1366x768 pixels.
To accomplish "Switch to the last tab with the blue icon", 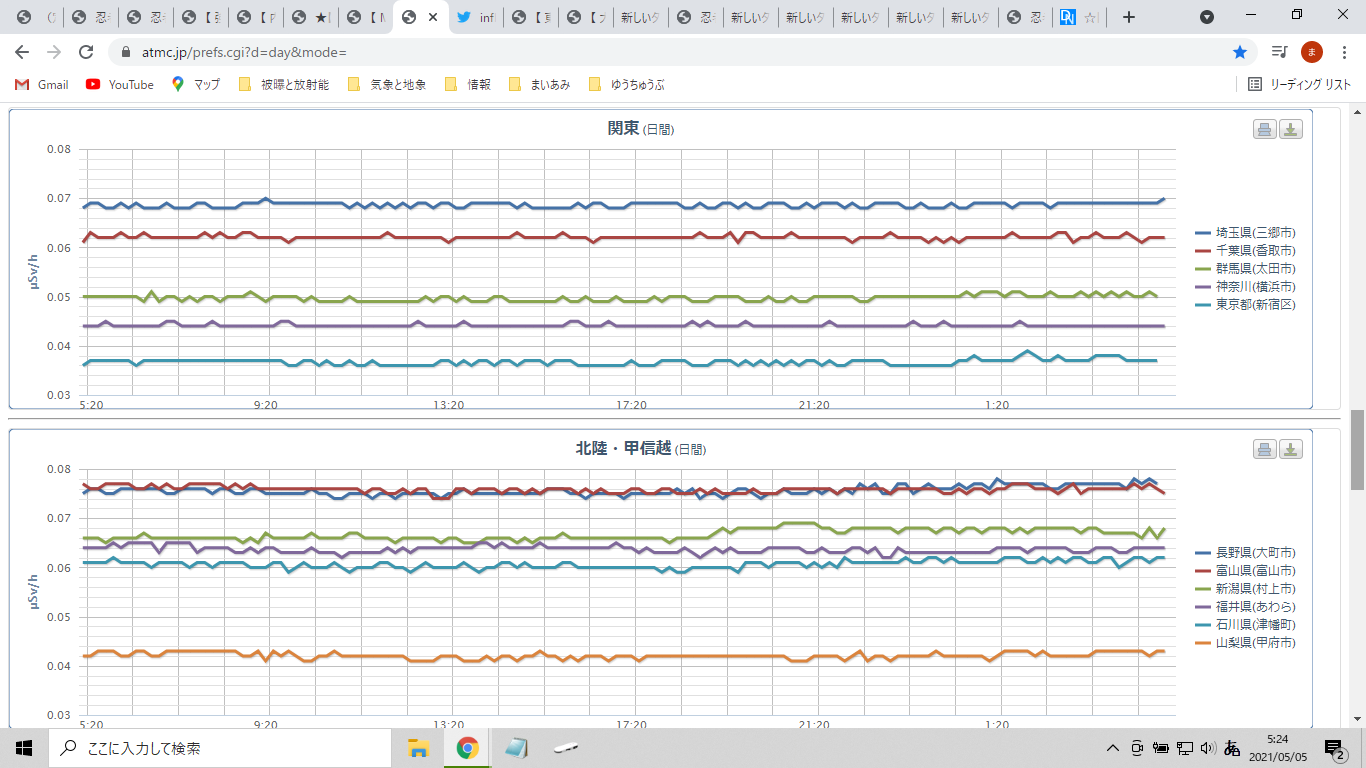I will [x=1078, y=17].
